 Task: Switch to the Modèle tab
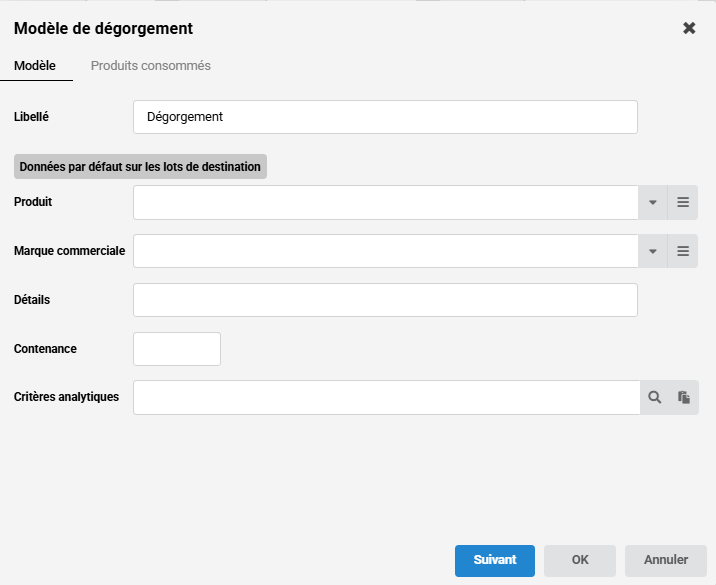click(x=35, y=66)
